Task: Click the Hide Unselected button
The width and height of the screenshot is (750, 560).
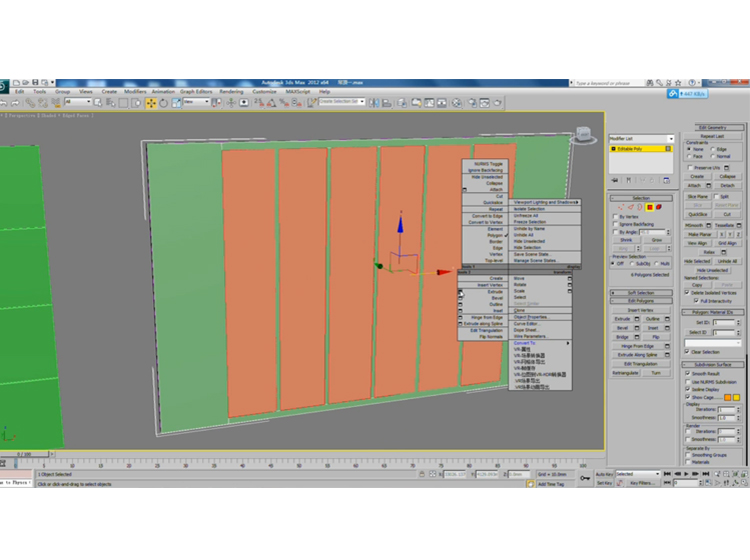Action: 712,270
